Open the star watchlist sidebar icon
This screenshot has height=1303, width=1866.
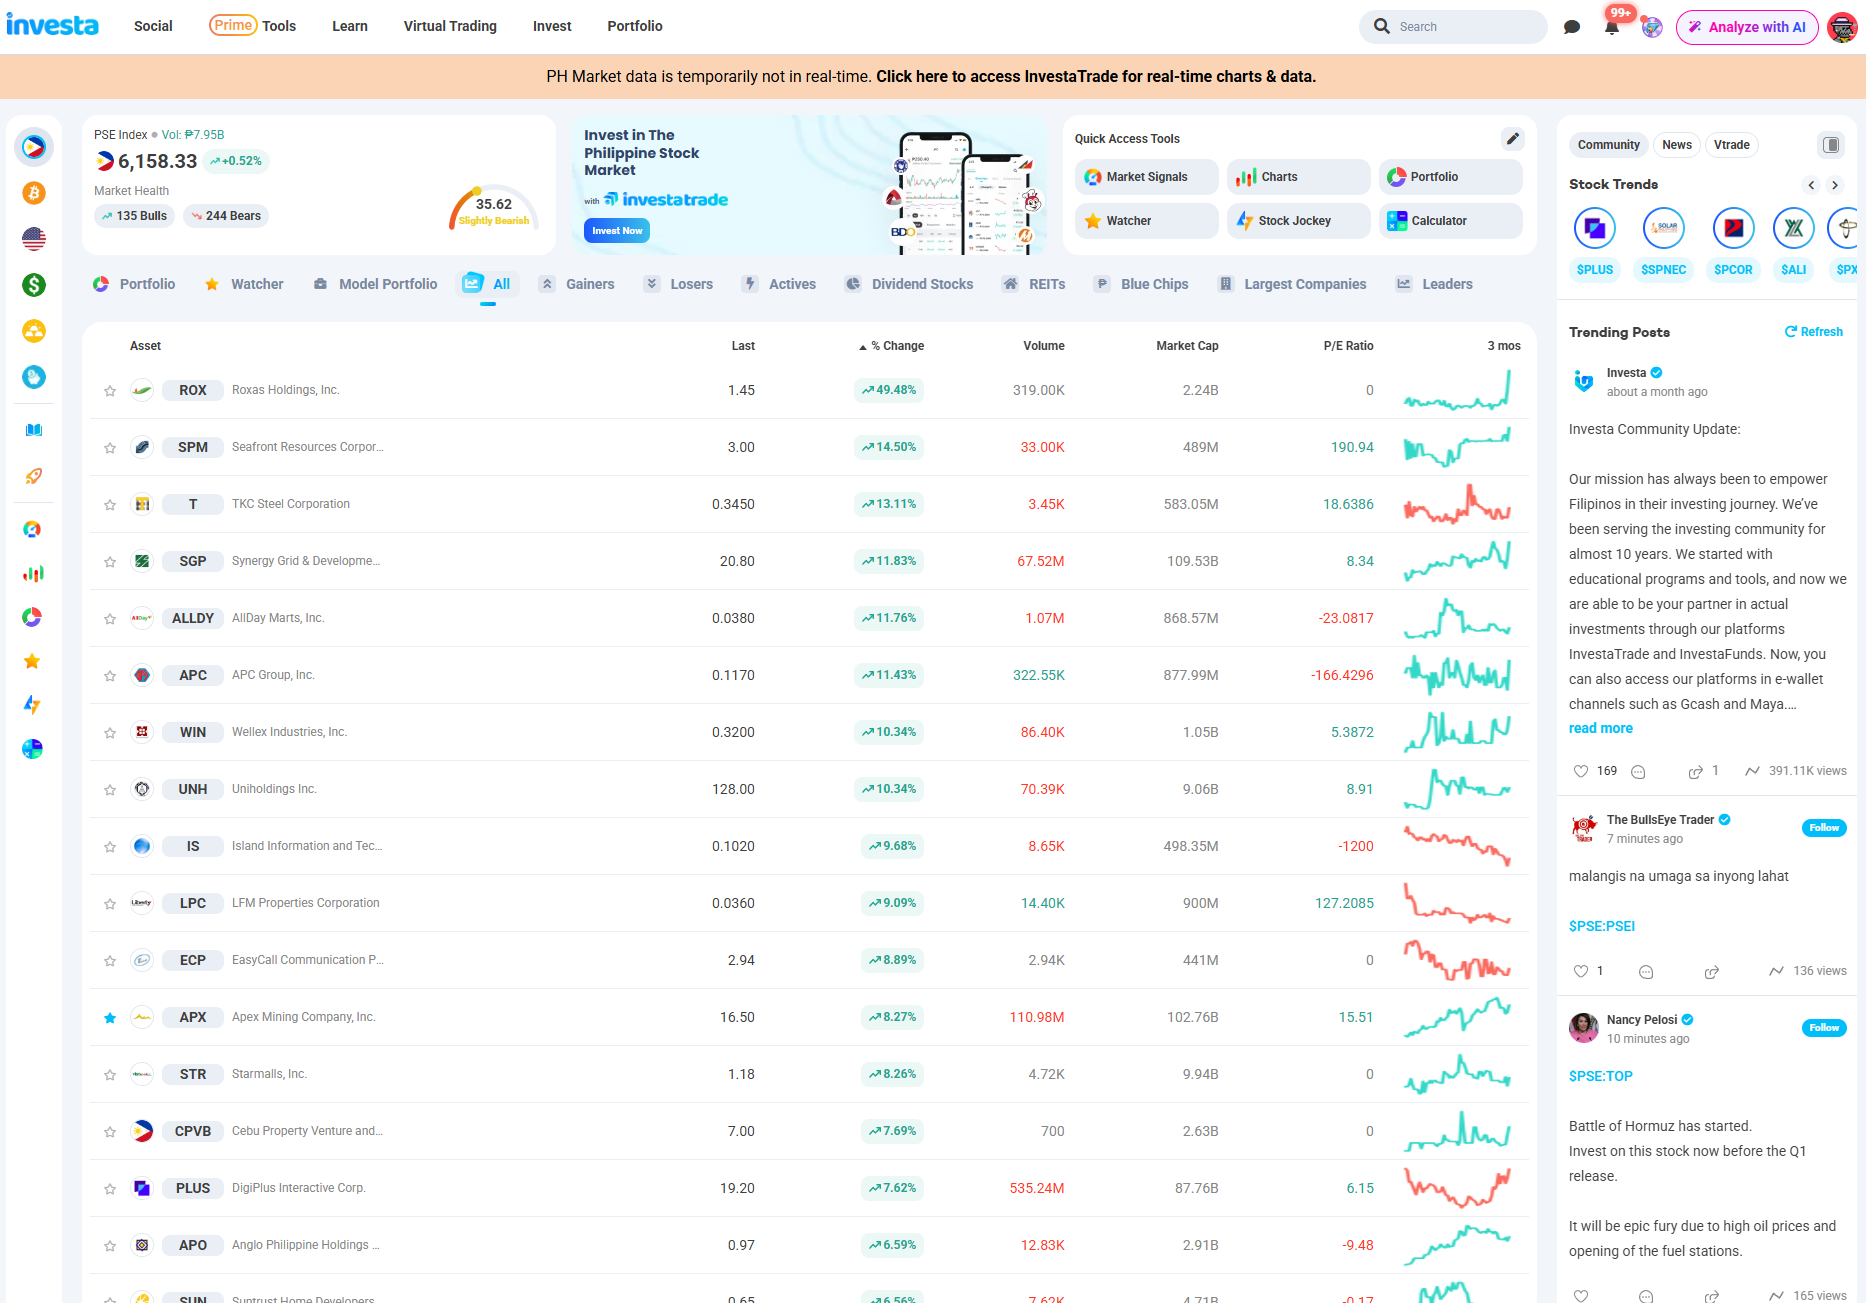(33, 661)
